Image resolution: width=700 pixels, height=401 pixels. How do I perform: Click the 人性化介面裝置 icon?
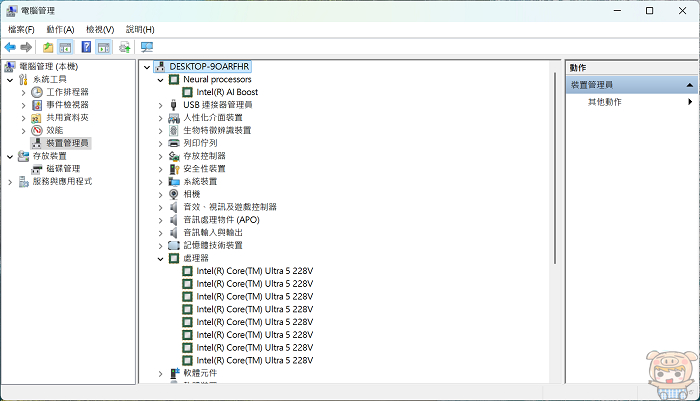click(x=174, y=118)
